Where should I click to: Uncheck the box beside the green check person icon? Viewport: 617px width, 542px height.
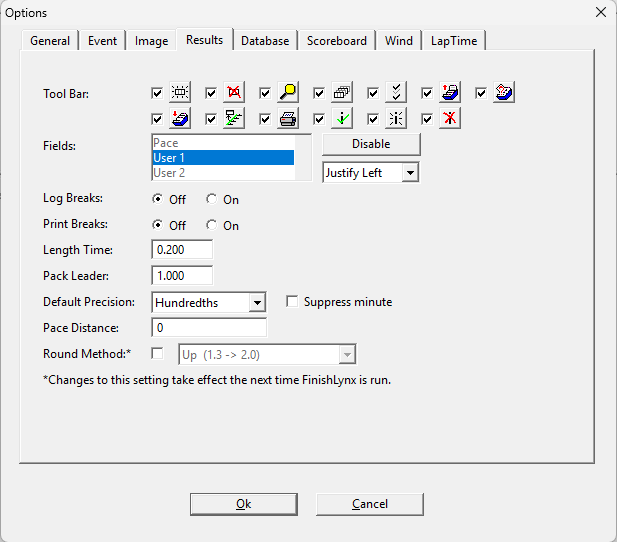point(319,119)
